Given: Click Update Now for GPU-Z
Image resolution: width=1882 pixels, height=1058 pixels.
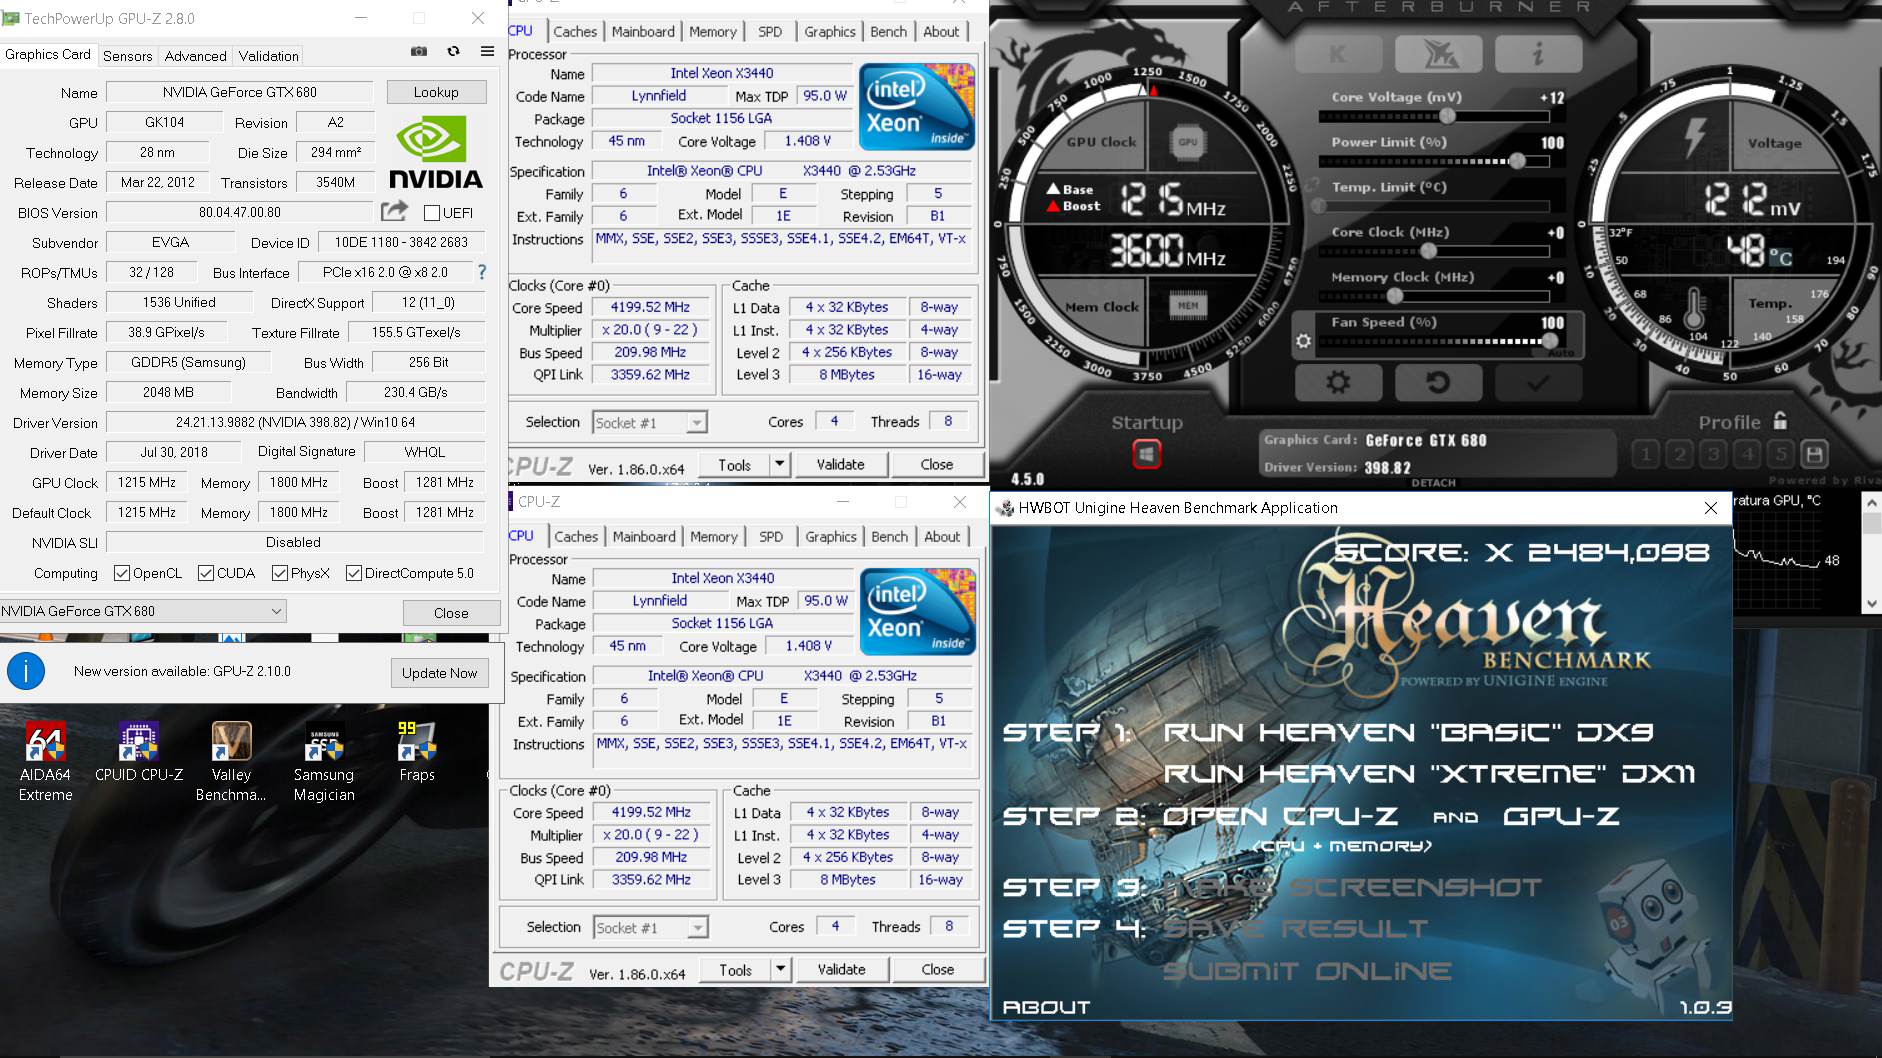Looking at the screenshot, I should click(439, 673).
